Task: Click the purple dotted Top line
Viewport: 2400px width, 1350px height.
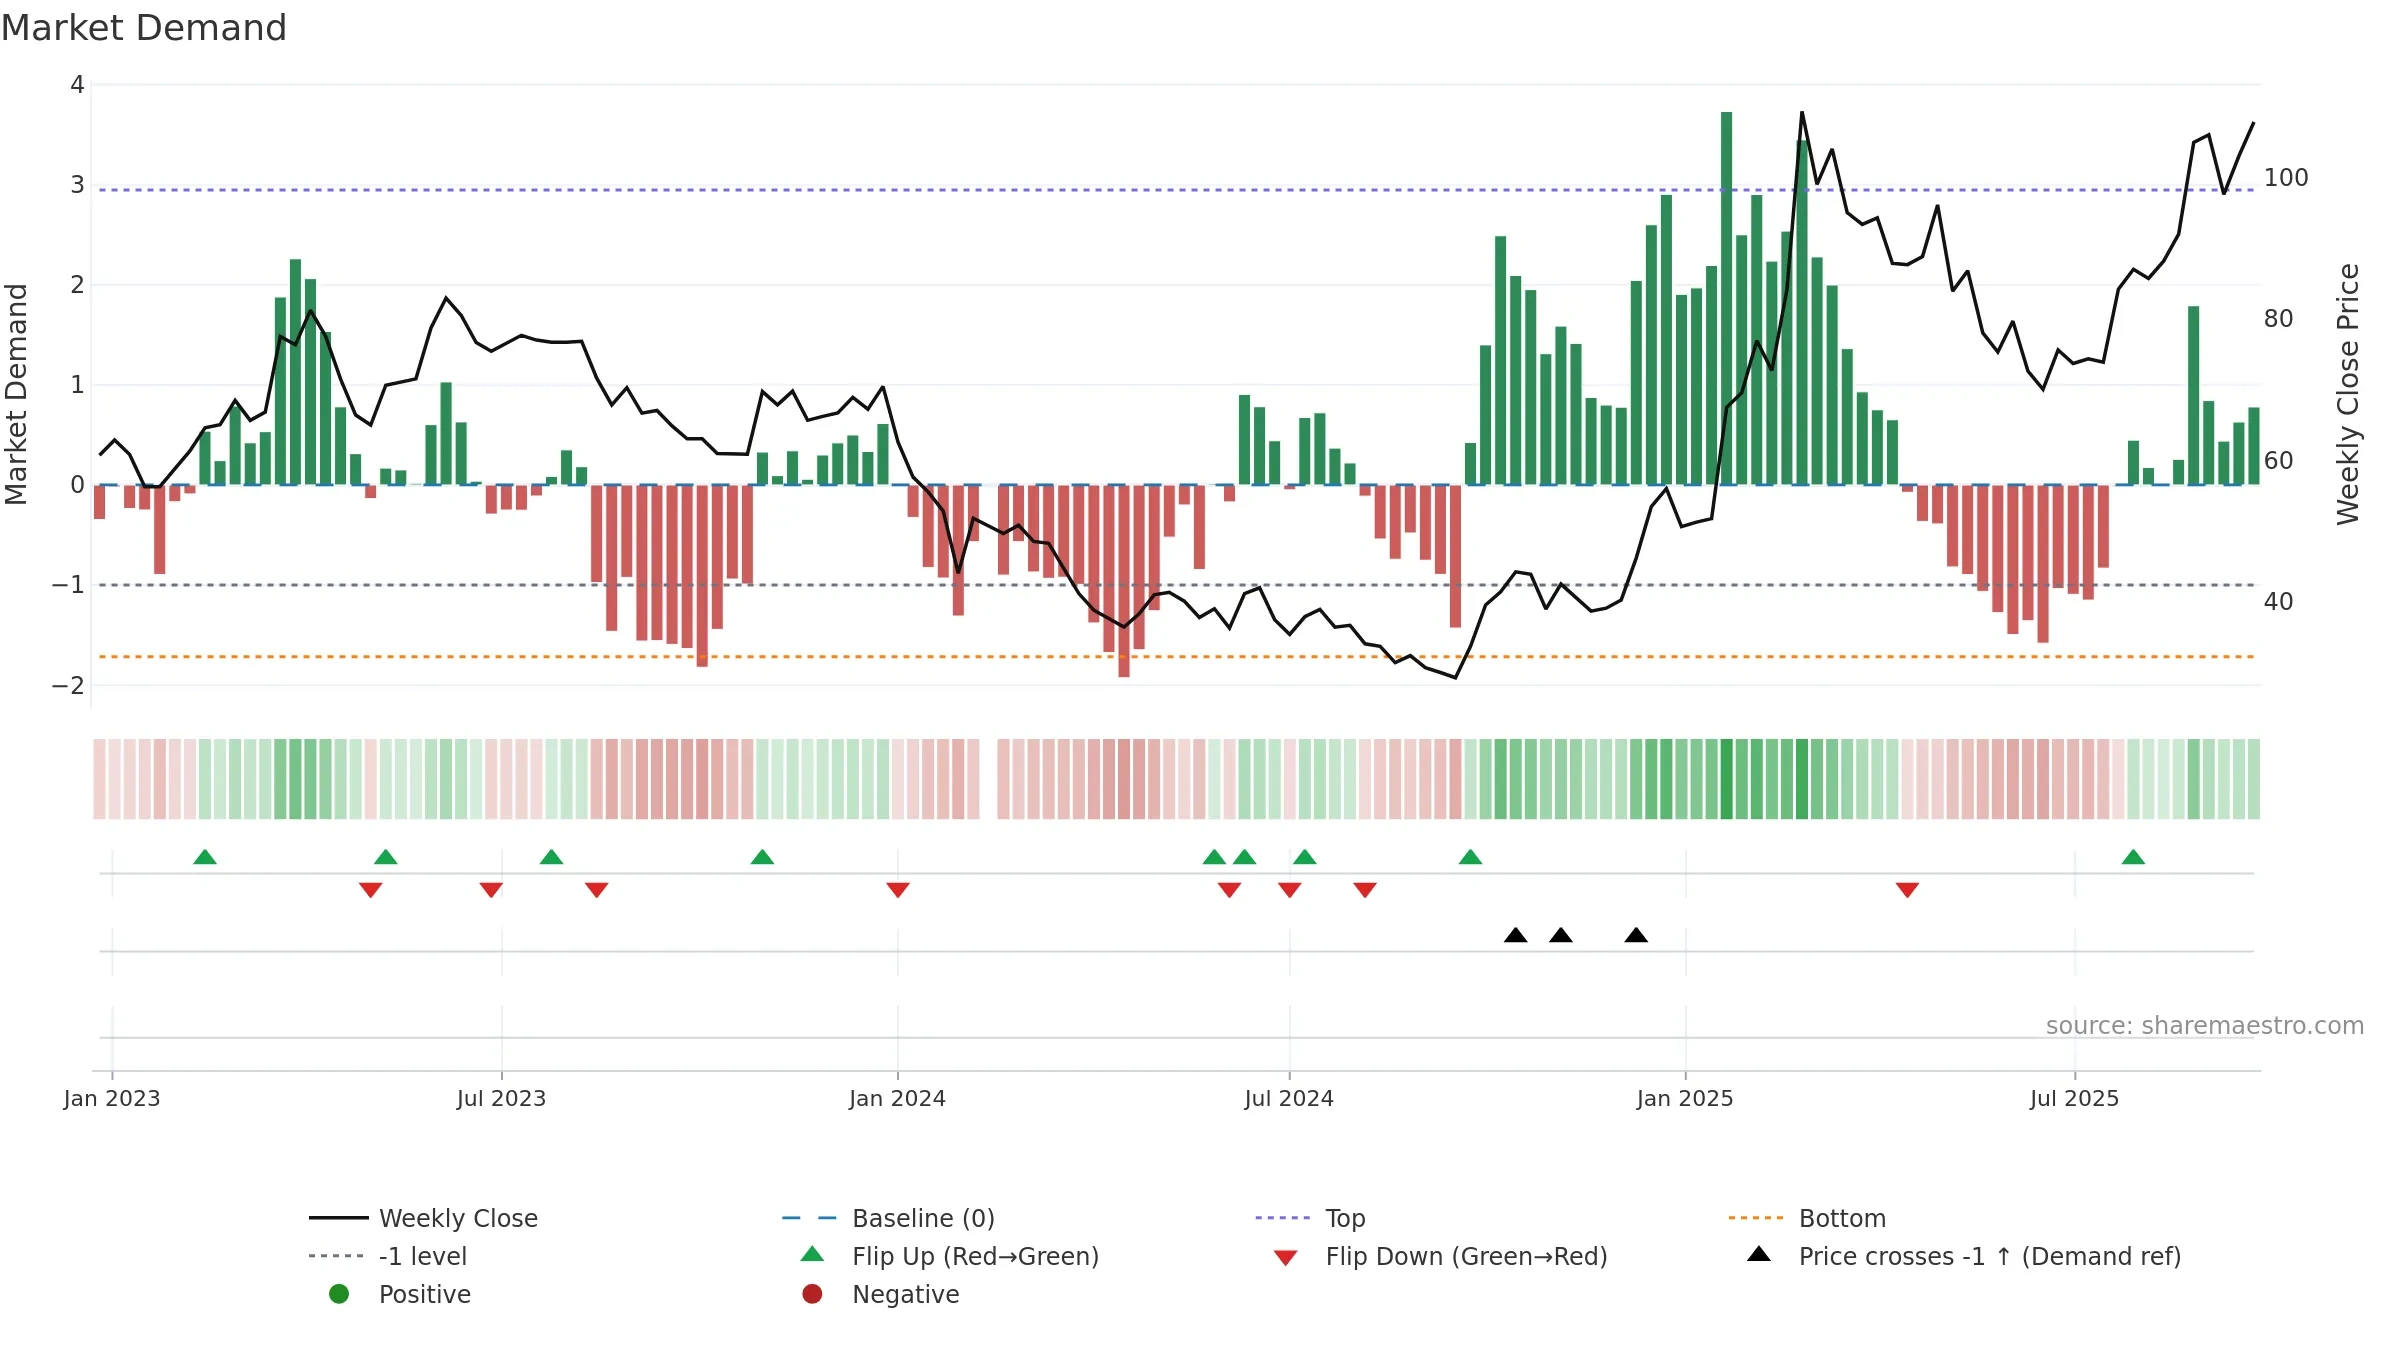Action: (x=1176, y=190)
